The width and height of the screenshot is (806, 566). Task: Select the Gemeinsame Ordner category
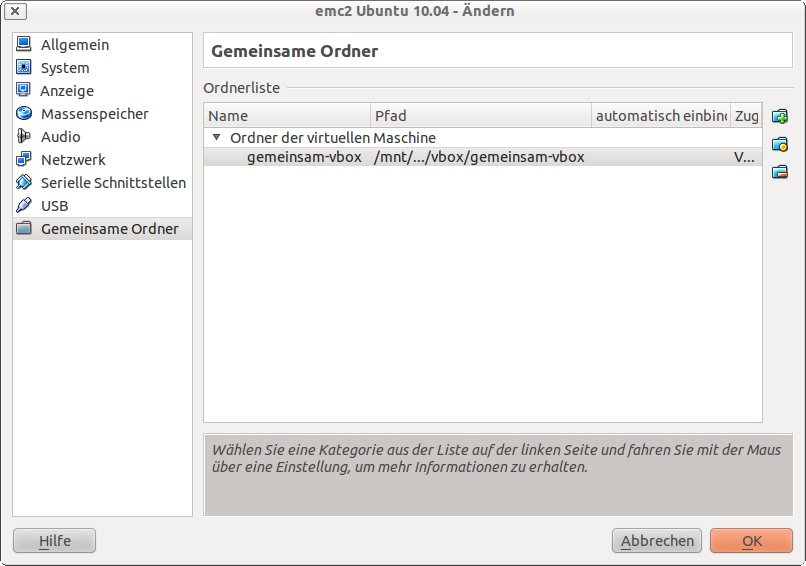point(109,229)
